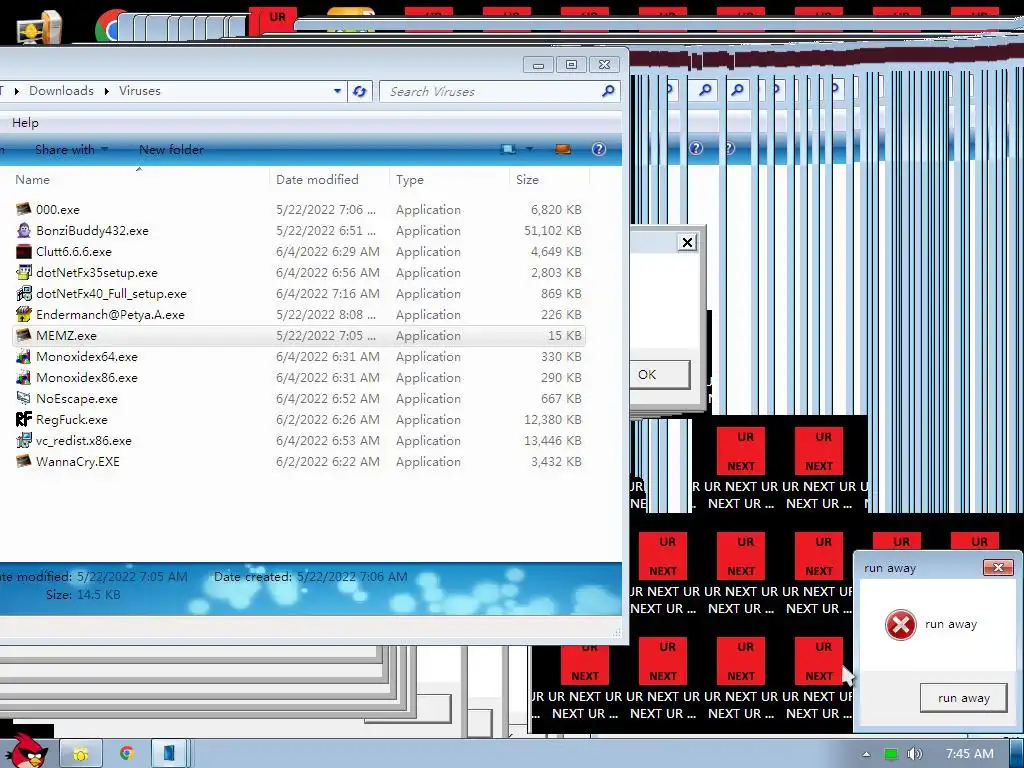Click the red error icon in run away dialog

[x=901, y=624]
